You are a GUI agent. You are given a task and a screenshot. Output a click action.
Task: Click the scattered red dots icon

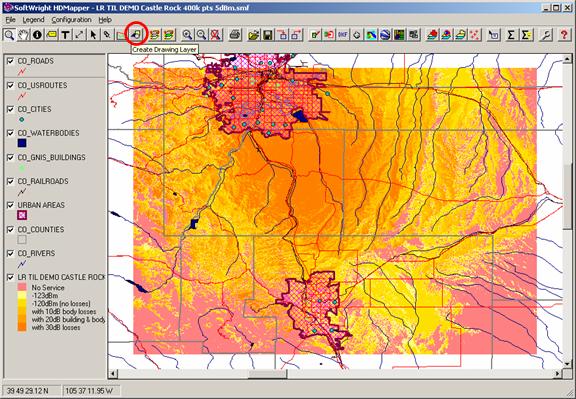coord(475,35)
